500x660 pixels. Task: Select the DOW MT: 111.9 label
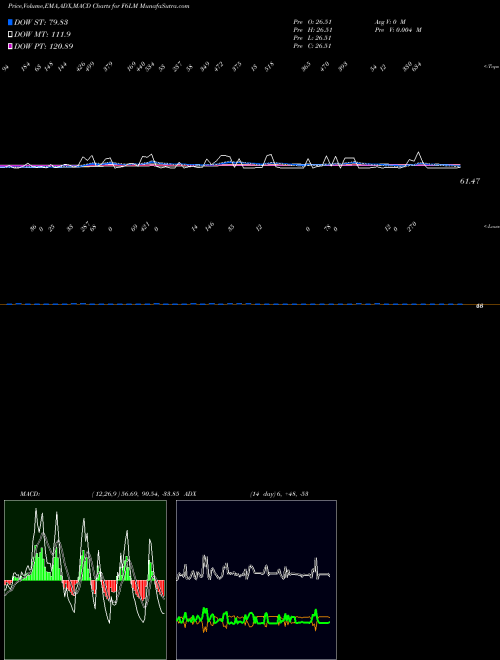(42, 35)
